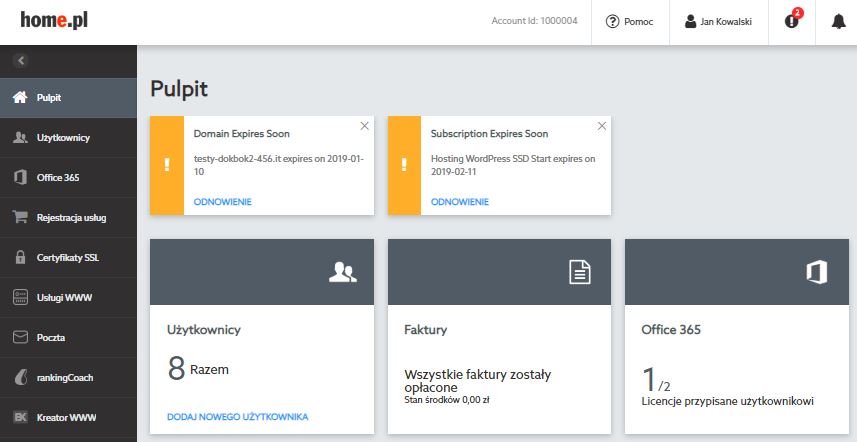This screenshot has width=857, height=442.
Task: Click the shopping cart icon in sidebar
Action: [x=20, y=217]
